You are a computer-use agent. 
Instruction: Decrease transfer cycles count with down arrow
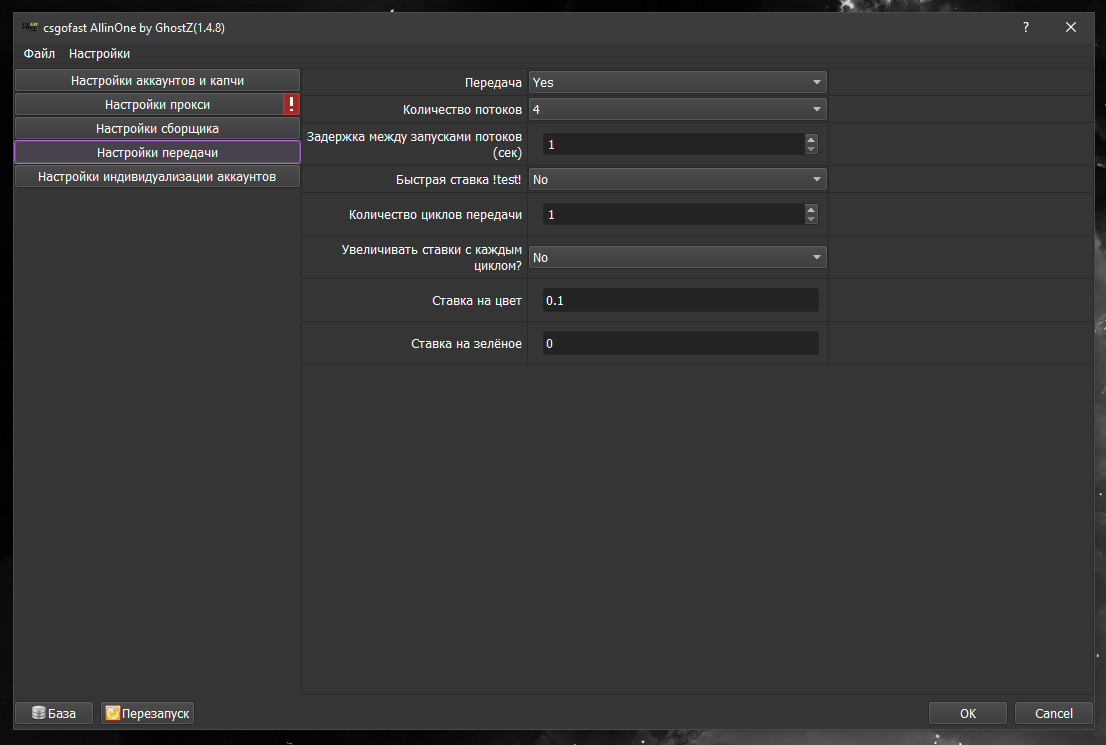(x=810, y=219)
